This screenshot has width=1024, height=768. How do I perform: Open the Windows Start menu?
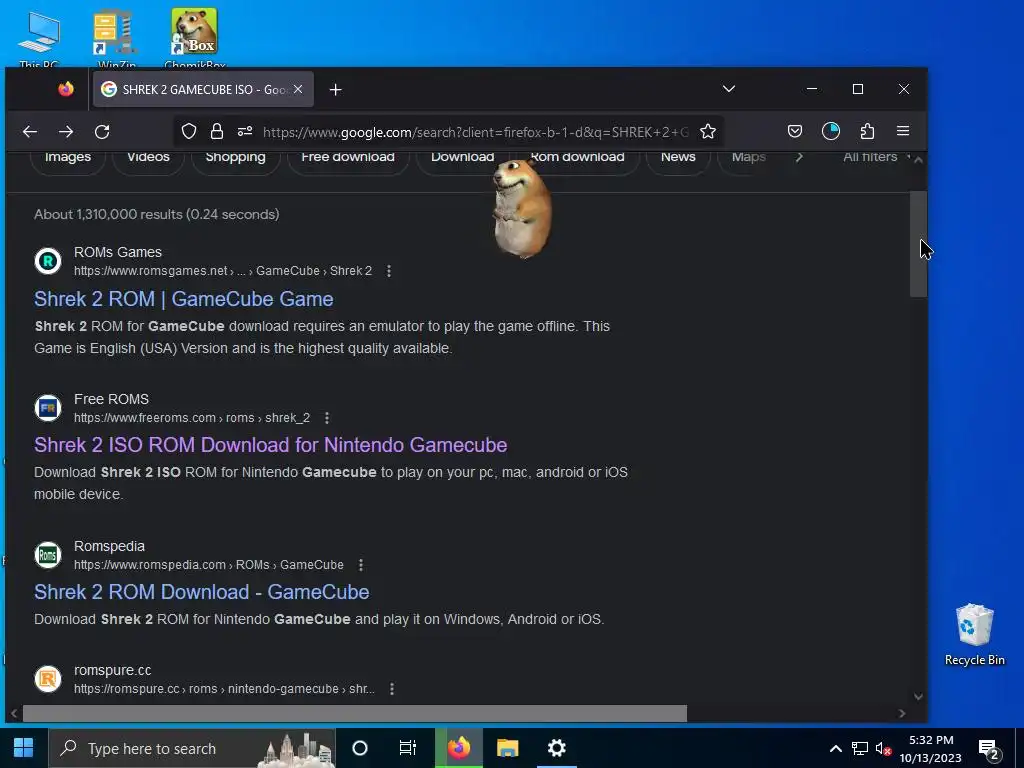[x=24, y=748]
